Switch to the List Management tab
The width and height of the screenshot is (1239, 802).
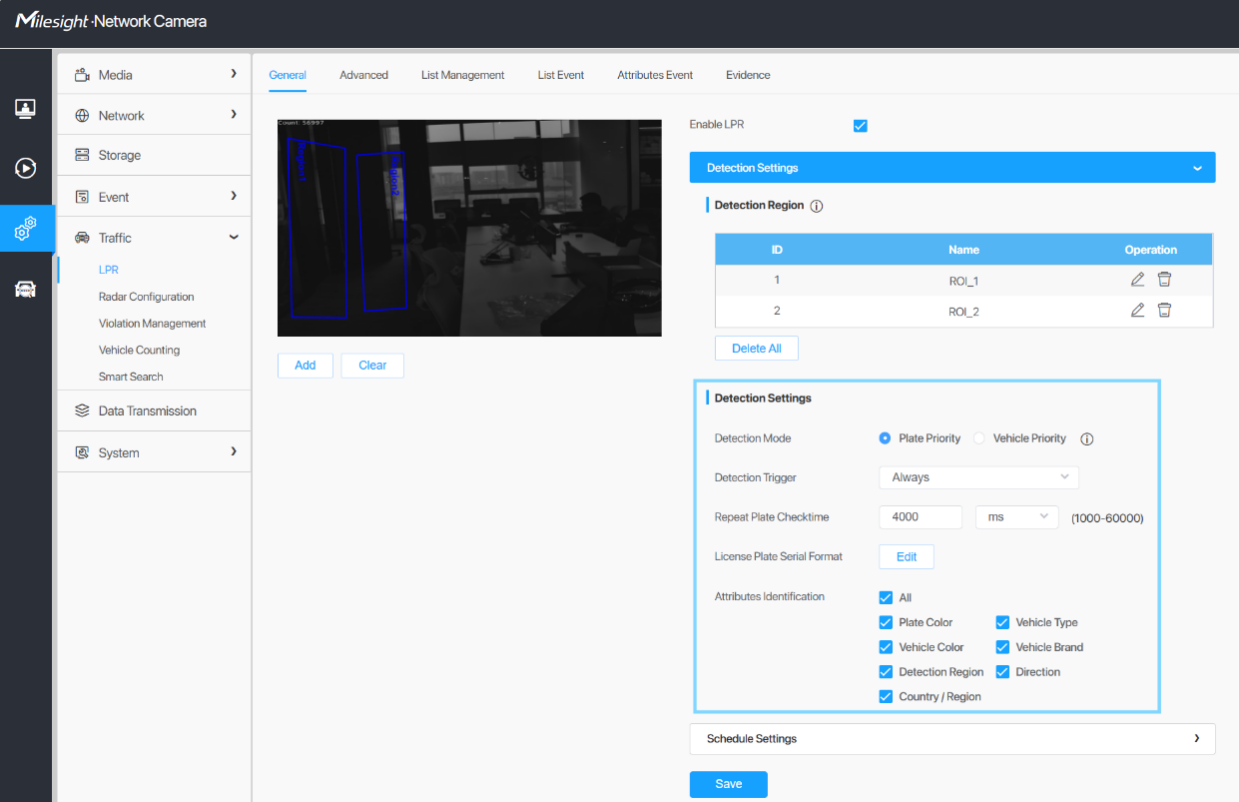coord(463,75)
